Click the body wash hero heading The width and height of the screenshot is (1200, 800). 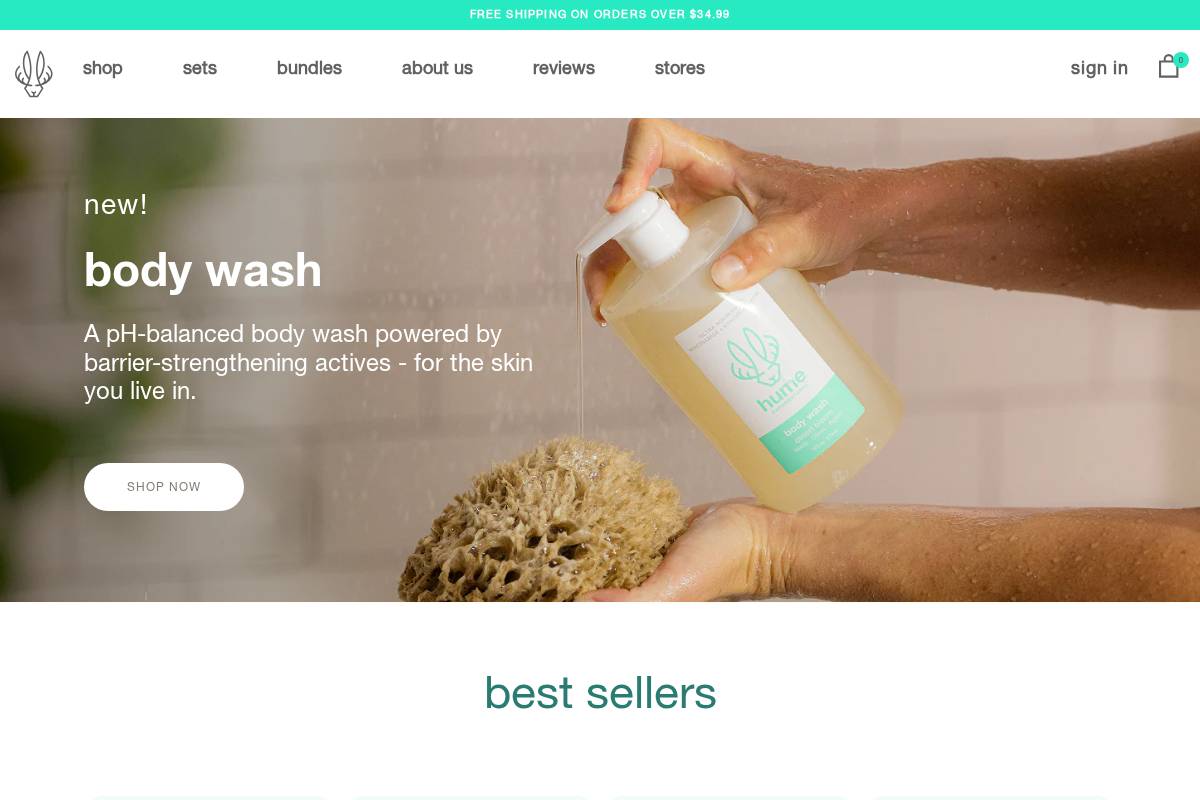[x=203, y=270]
